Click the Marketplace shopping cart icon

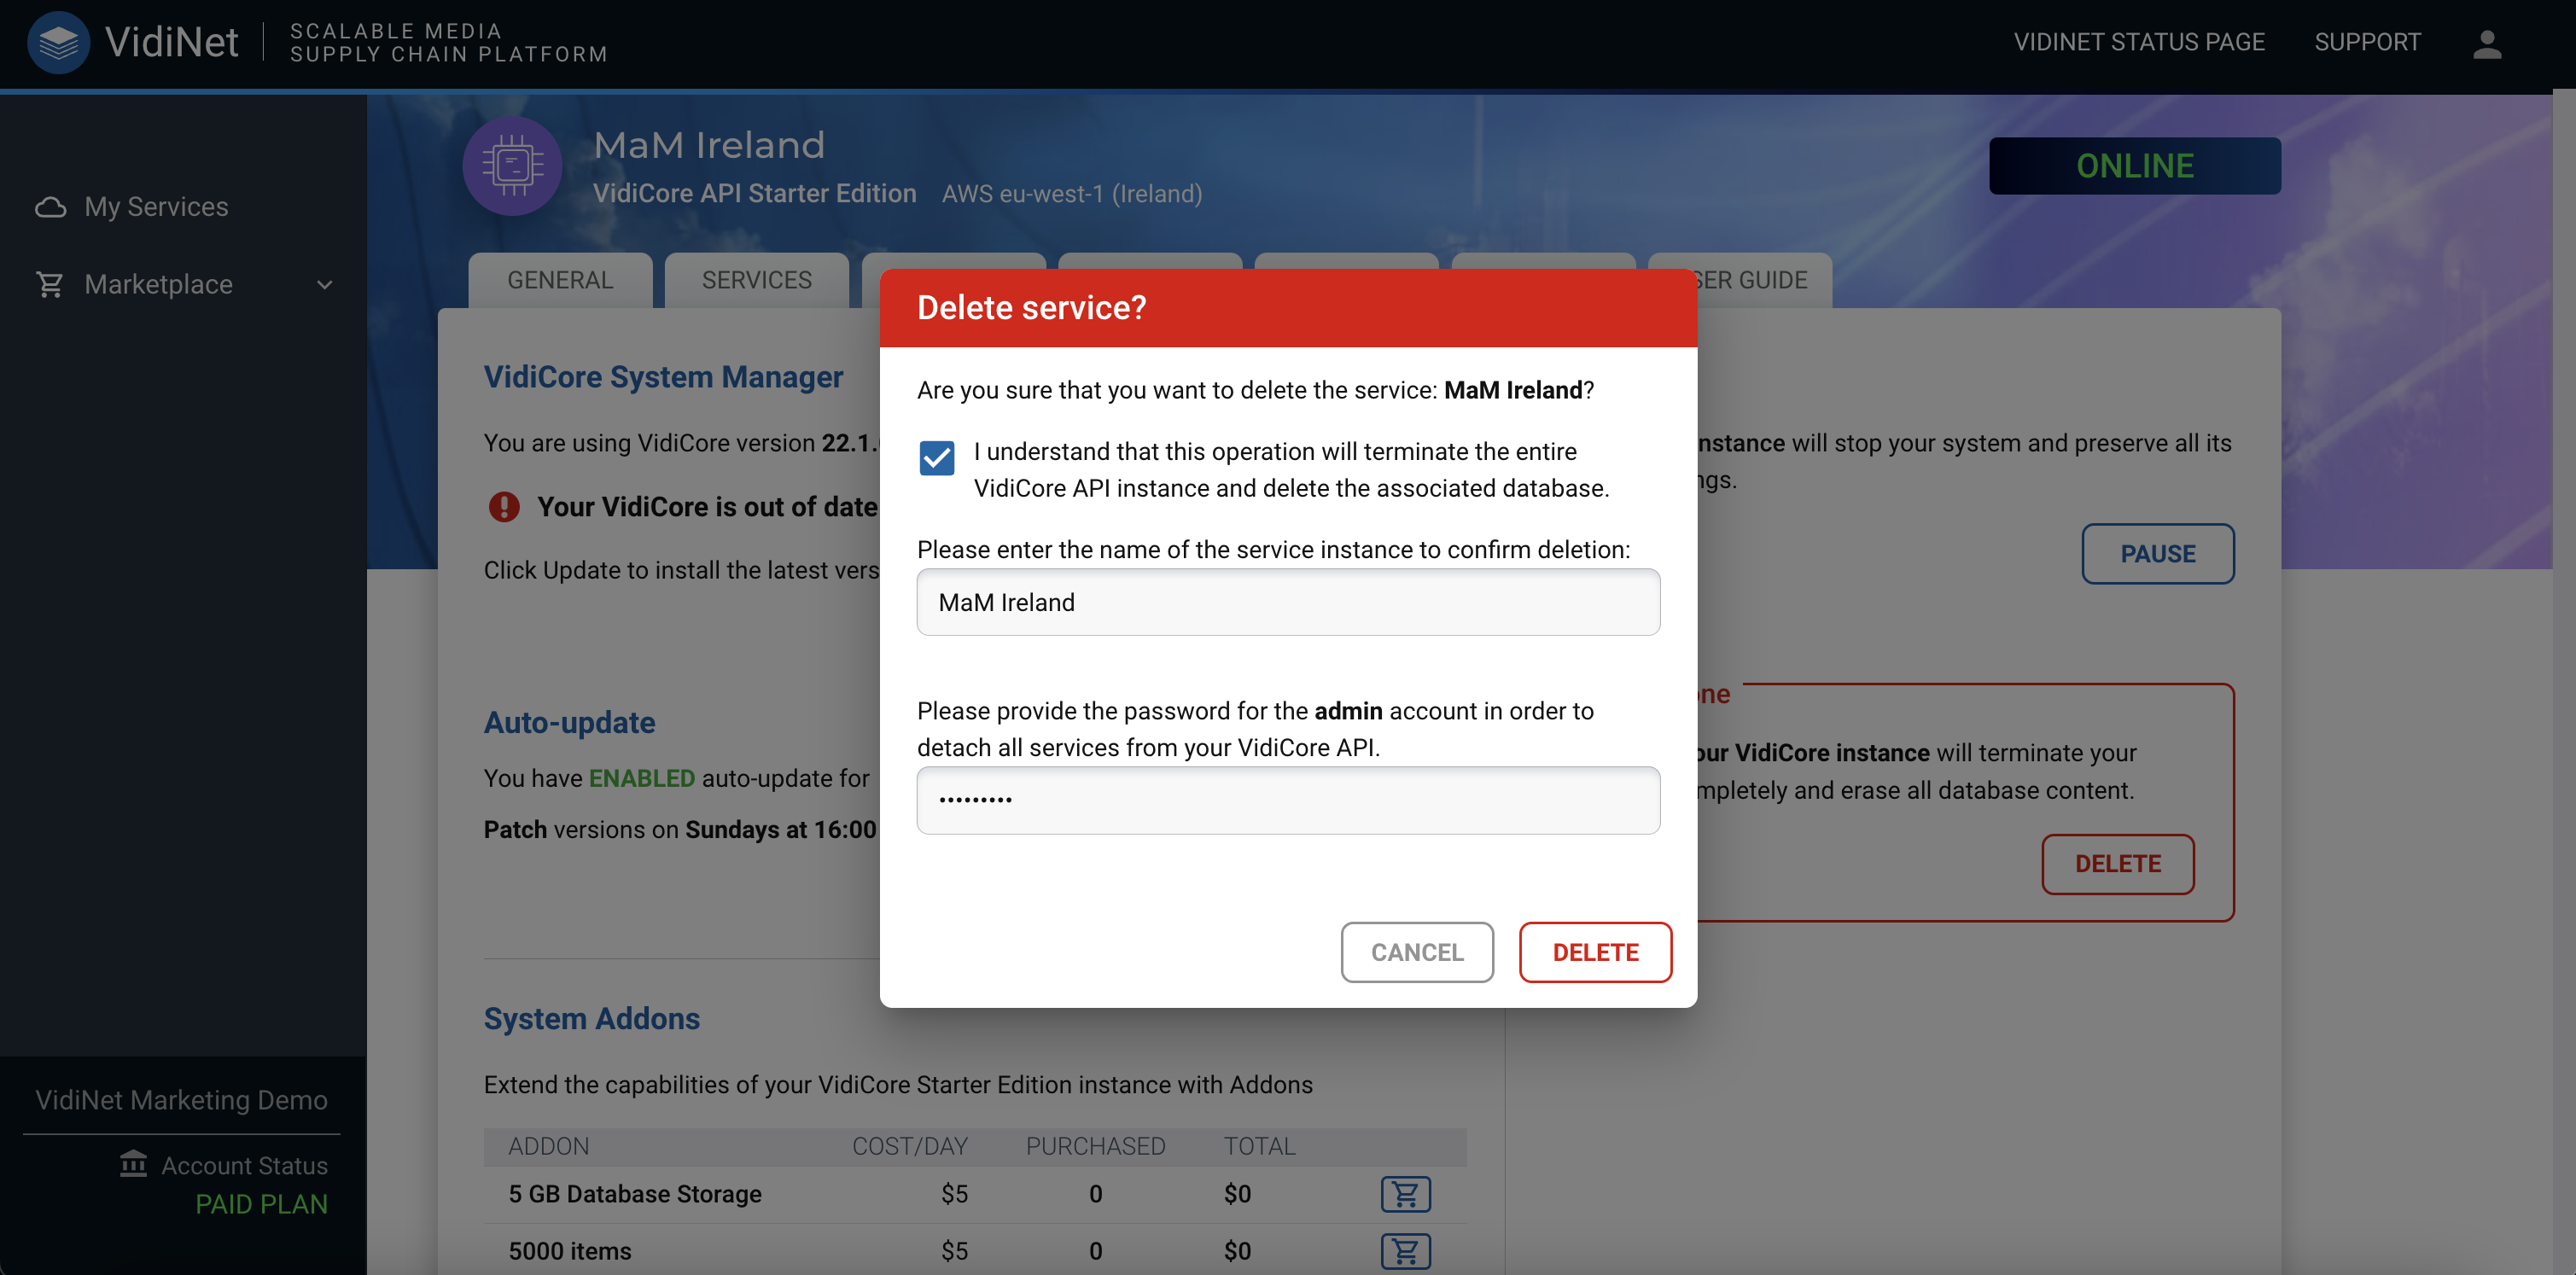pos(50,285)
